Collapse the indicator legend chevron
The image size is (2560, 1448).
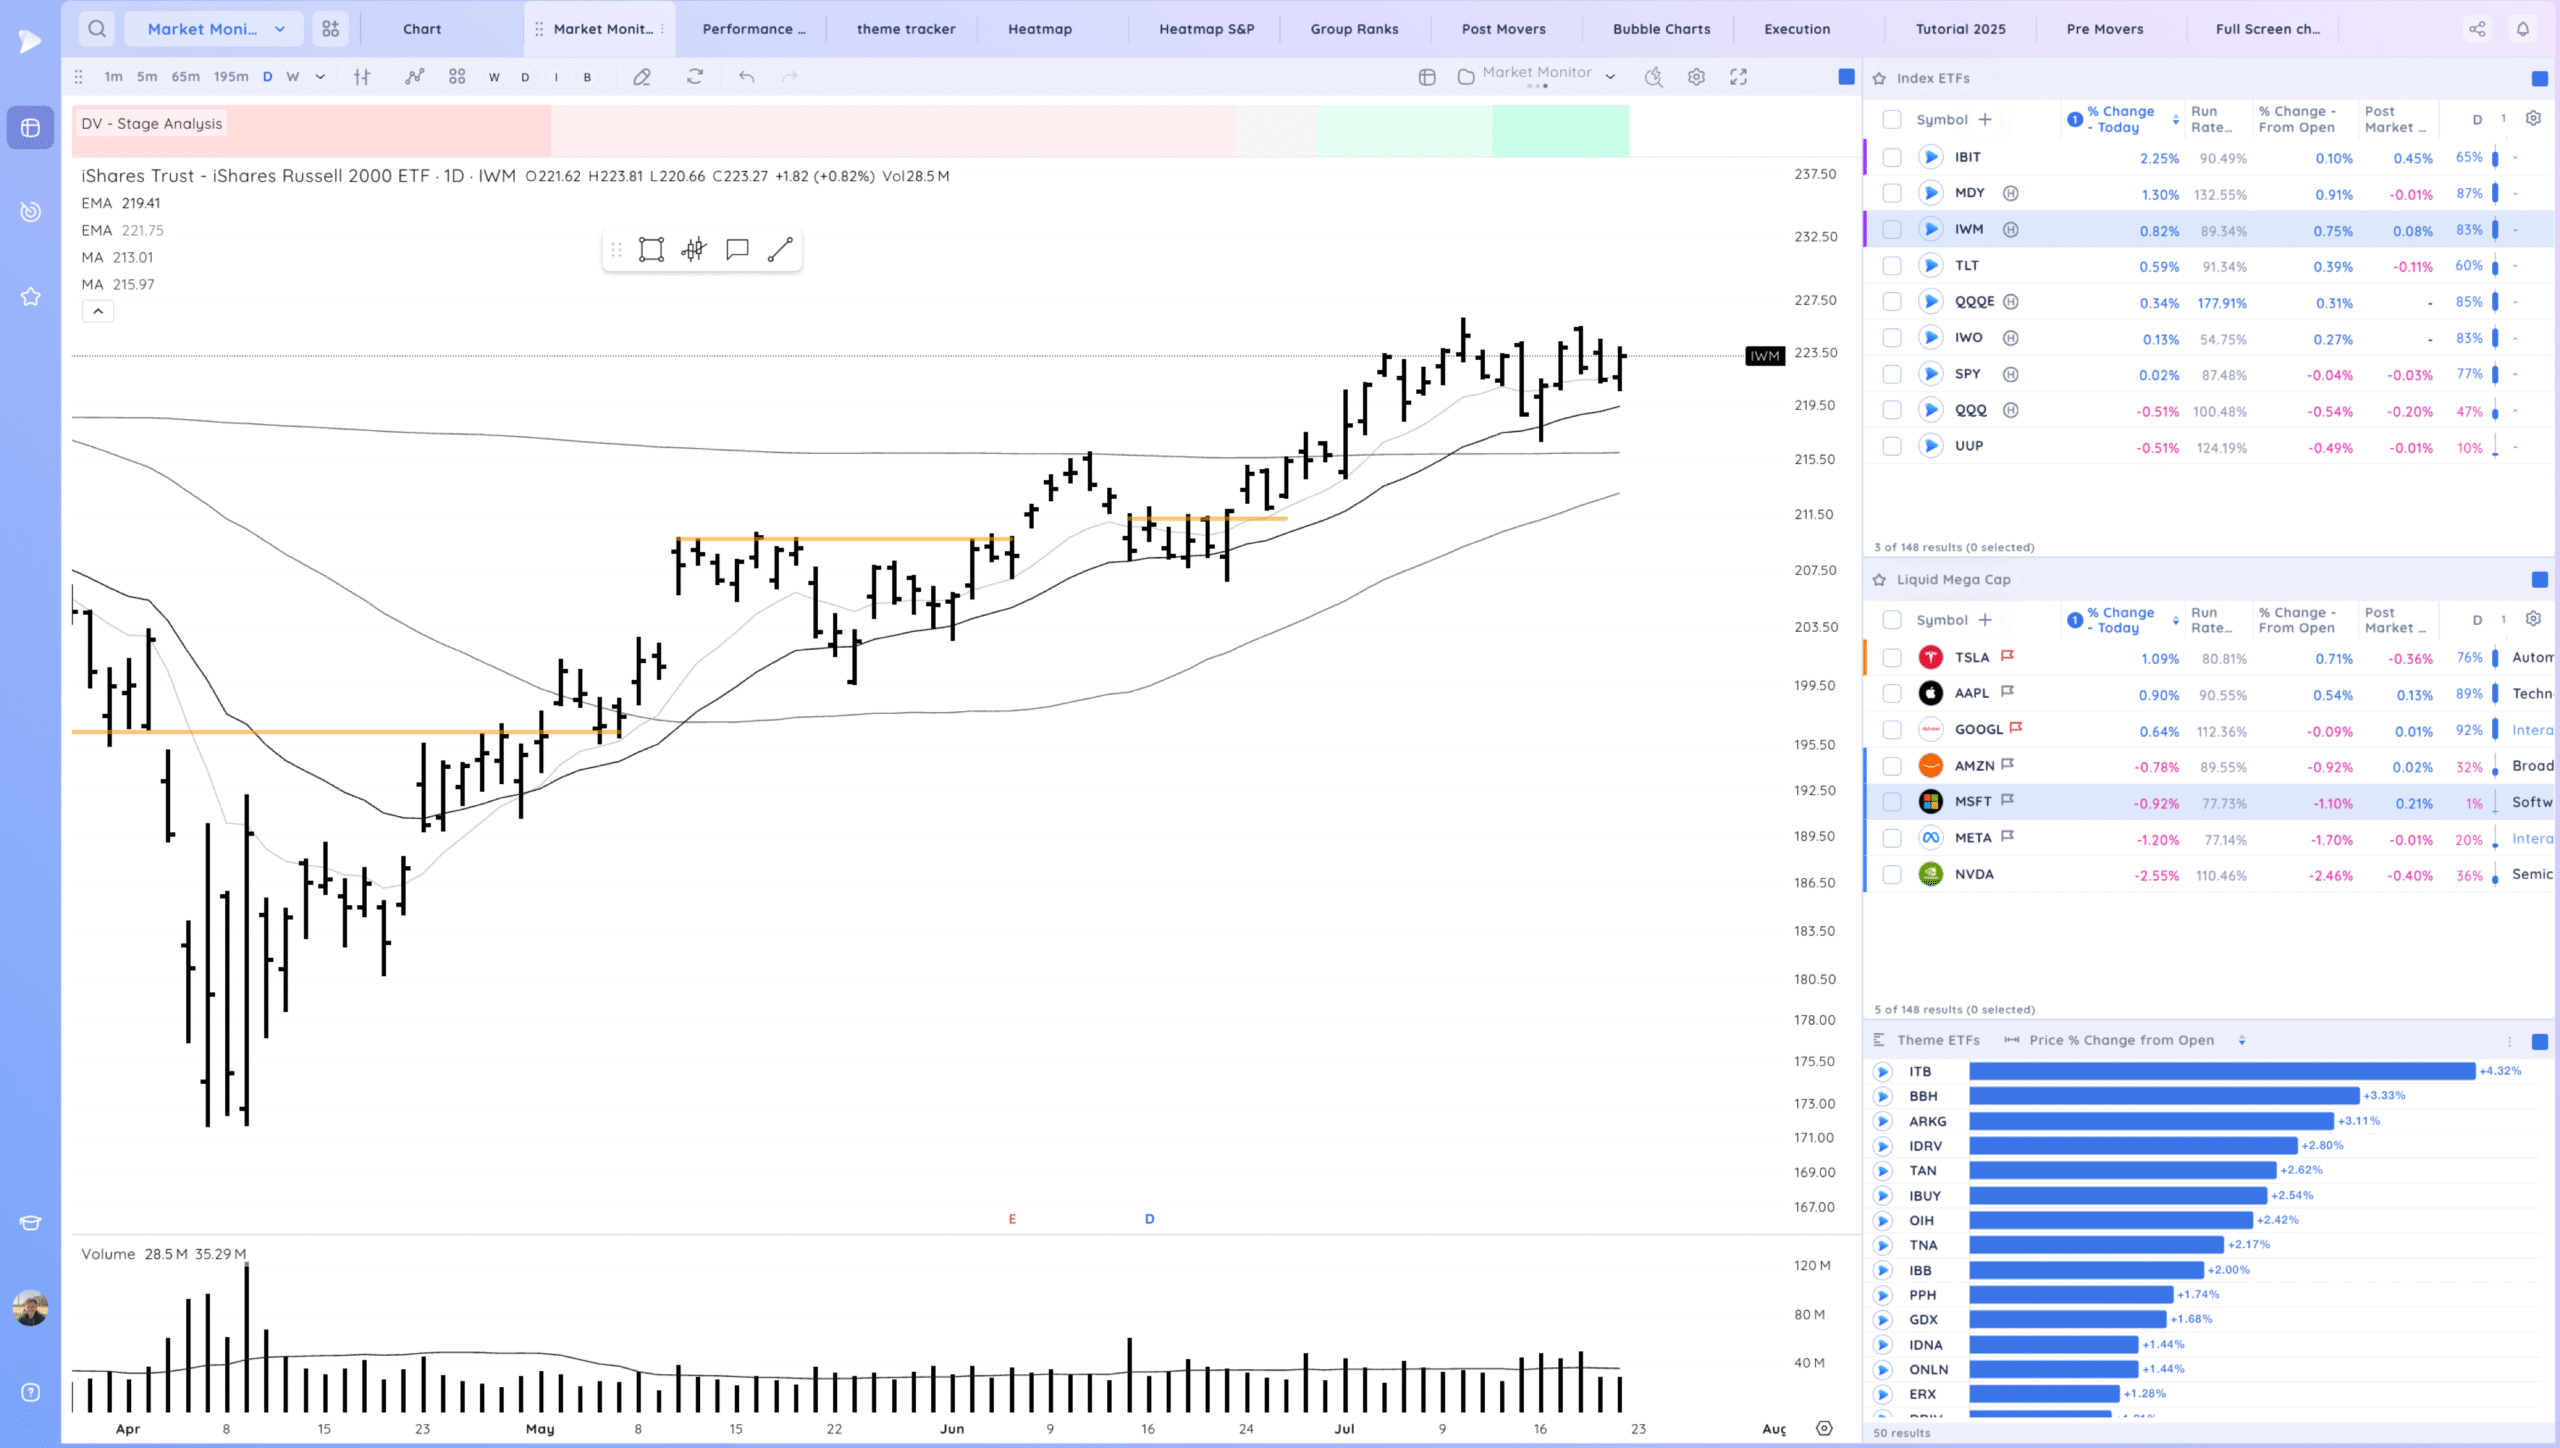tap(98, 312)
